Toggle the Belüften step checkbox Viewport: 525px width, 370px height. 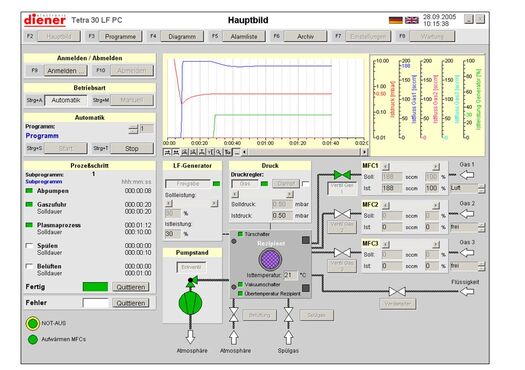point(29,267)
